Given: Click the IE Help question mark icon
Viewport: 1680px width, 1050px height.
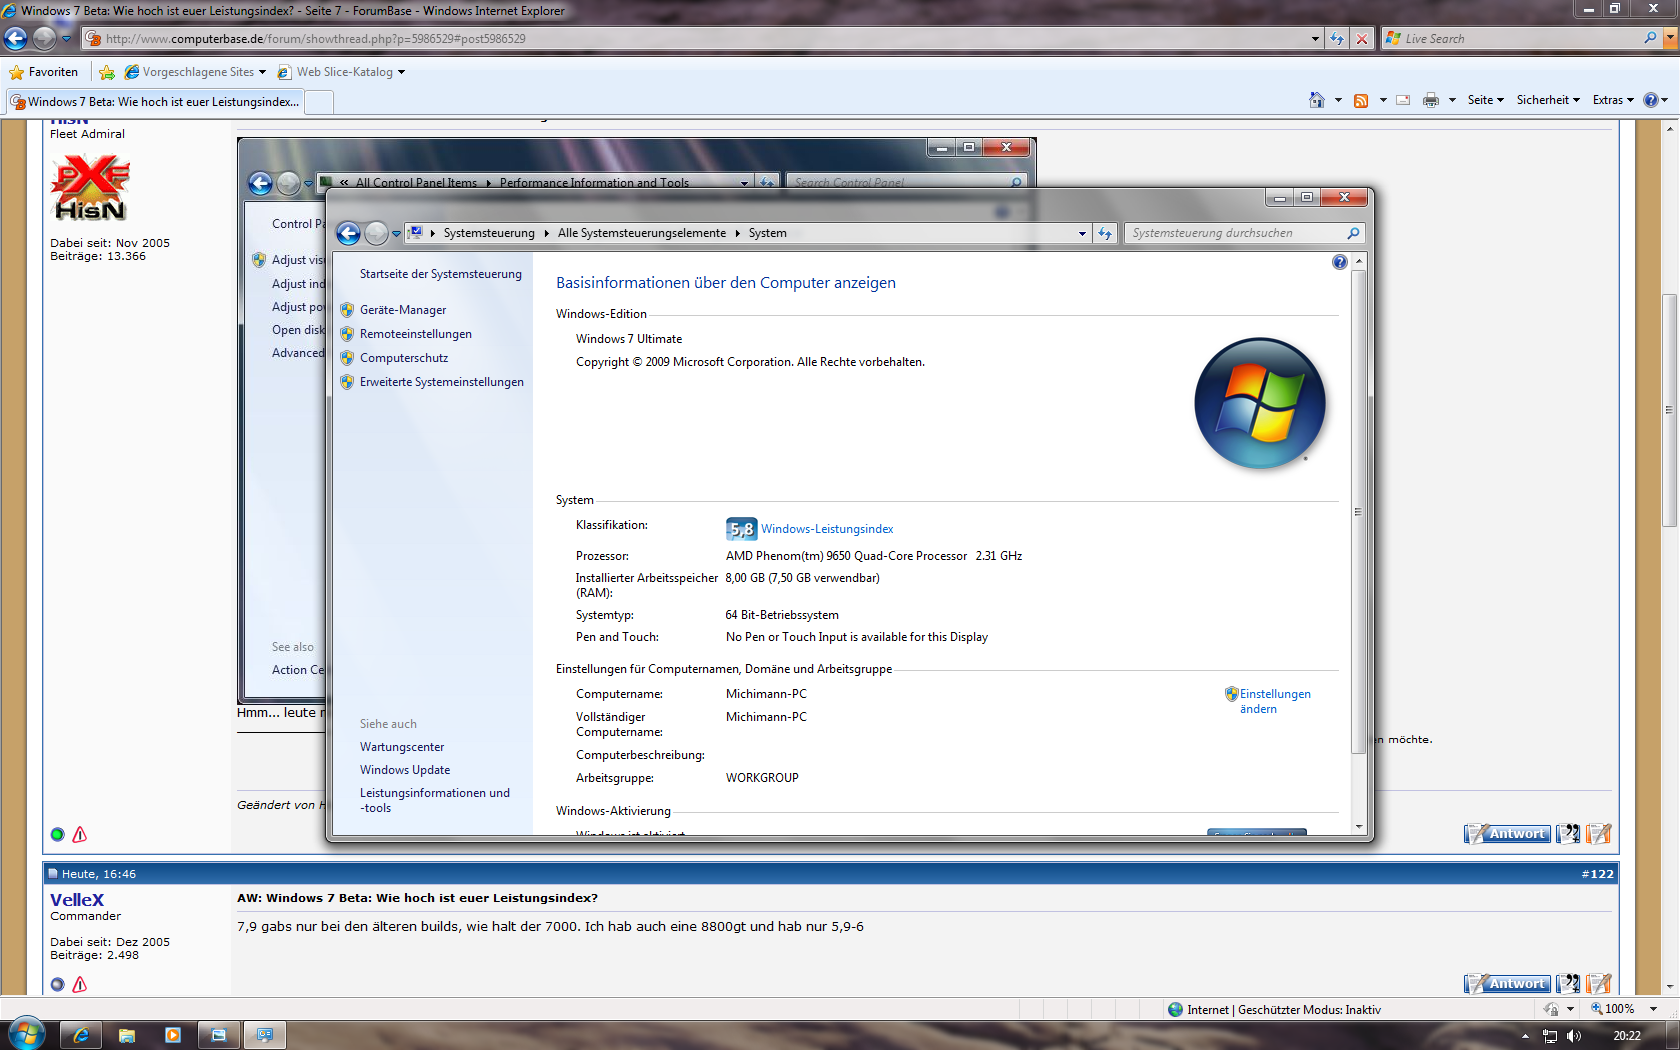Looking at the screenshot, I should tap(1651, 100).
